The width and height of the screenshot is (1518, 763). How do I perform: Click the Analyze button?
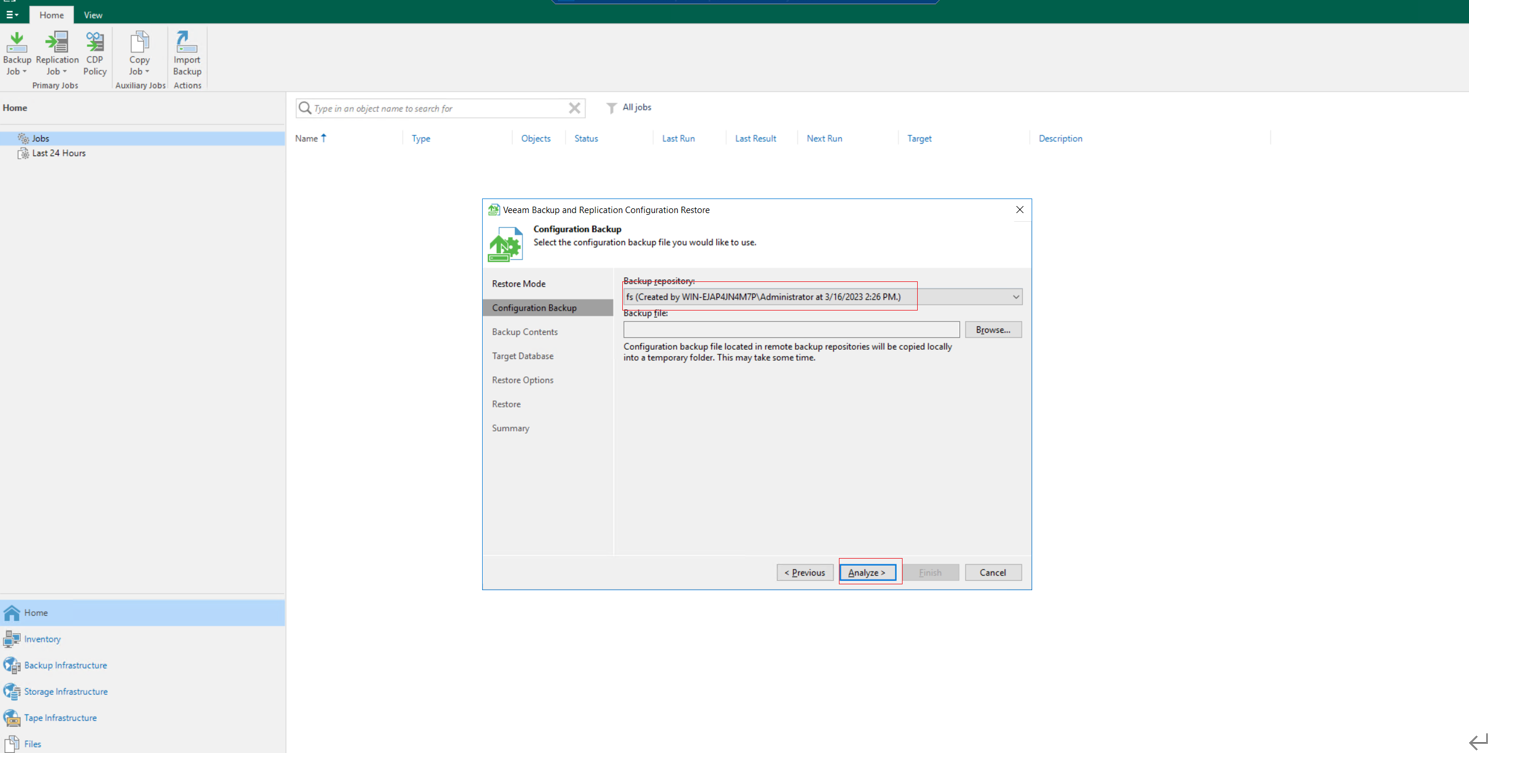point(867,573)
